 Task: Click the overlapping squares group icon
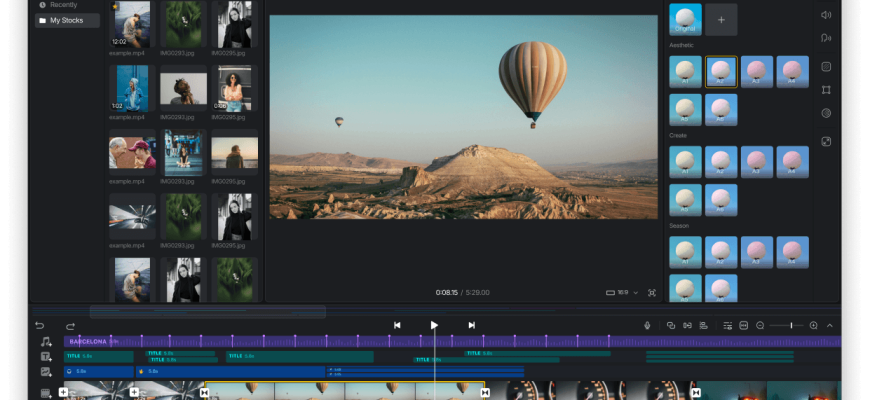click(x=671, y=326)
